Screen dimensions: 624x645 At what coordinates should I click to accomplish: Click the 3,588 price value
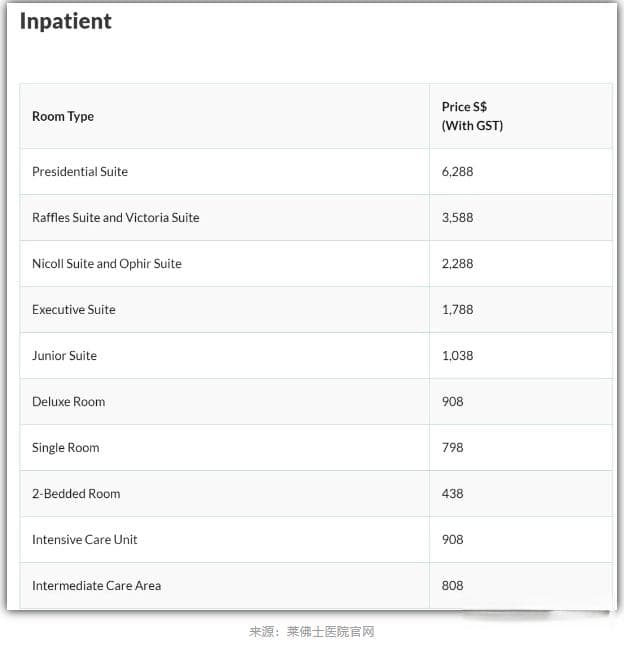coord(457,218)
